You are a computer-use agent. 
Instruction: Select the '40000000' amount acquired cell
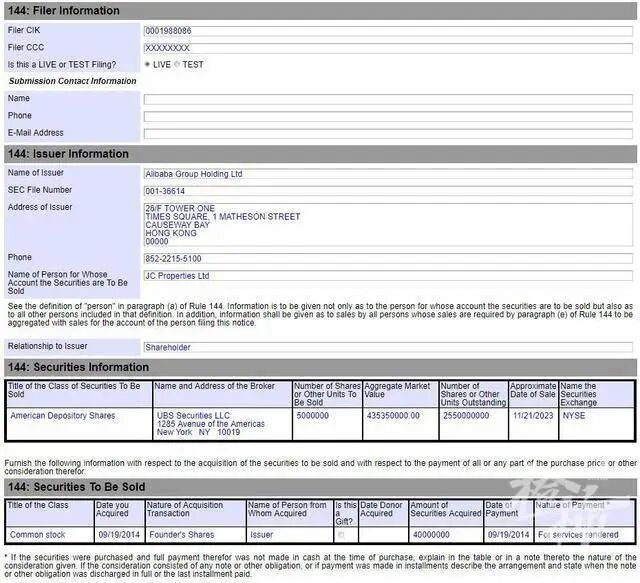click(446, 535)
